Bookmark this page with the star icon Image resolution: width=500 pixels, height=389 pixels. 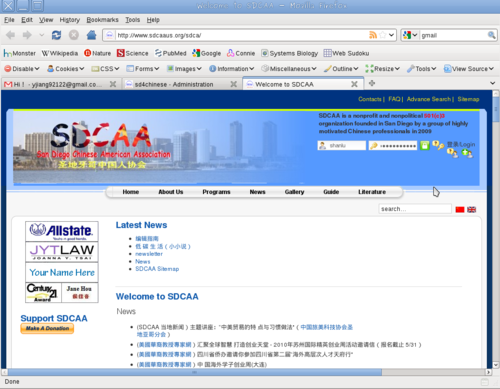pyautogui.click(x=383, y=35)
